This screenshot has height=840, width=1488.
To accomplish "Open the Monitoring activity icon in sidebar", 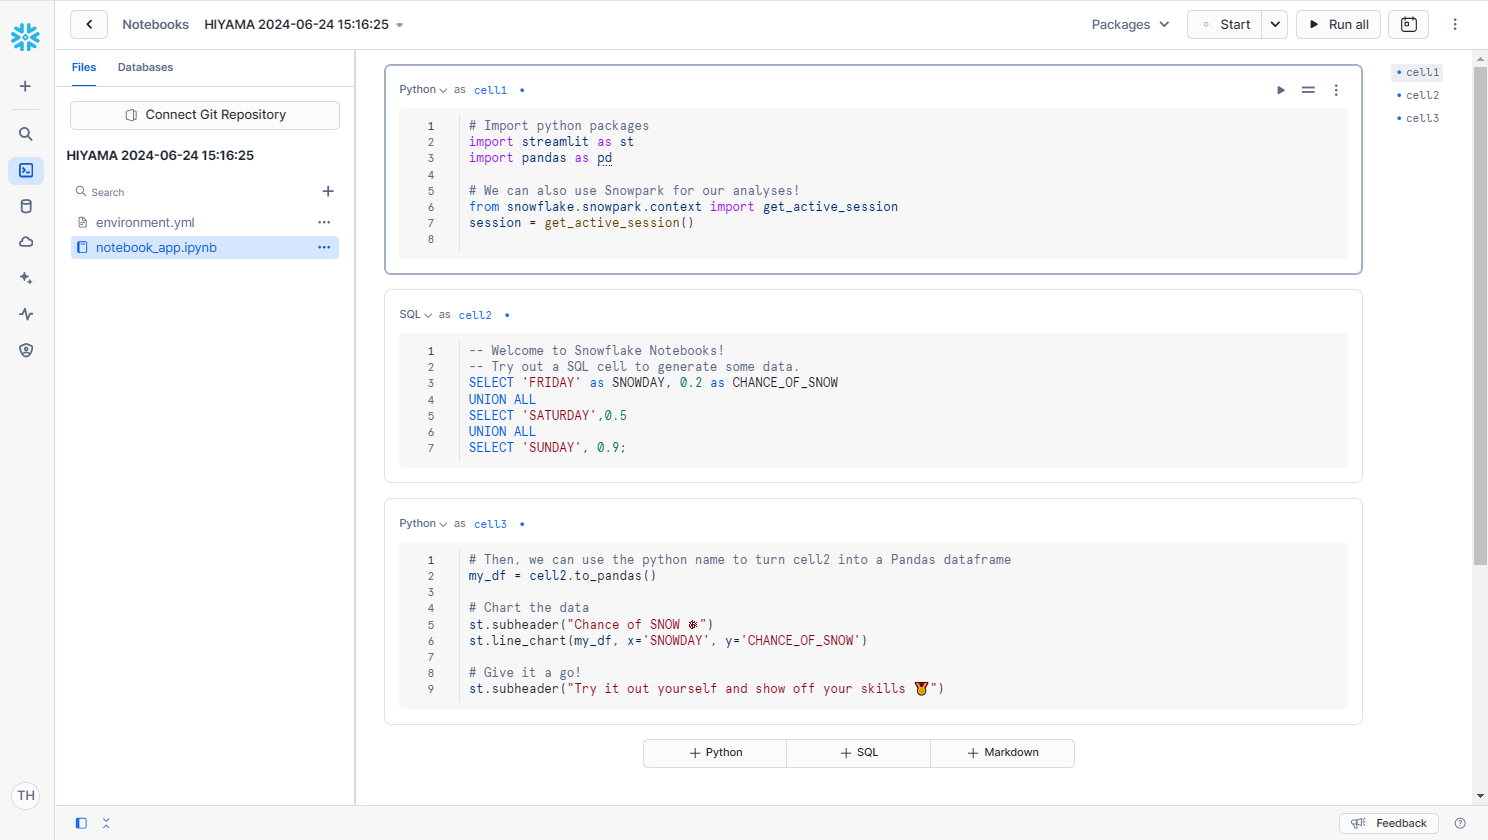I will pos(26,314).
